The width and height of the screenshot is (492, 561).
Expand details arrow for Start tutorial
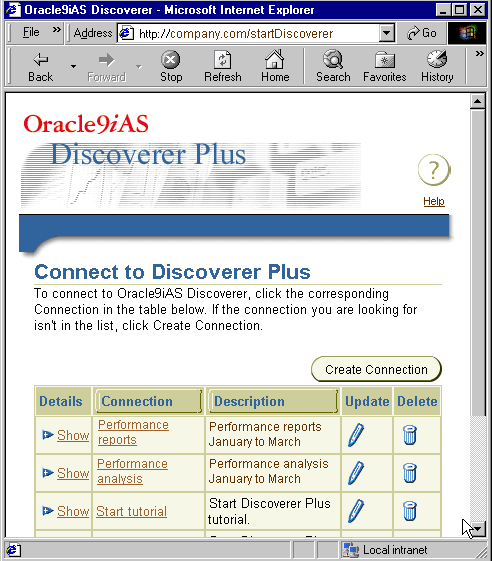click(x=48, y=511)
